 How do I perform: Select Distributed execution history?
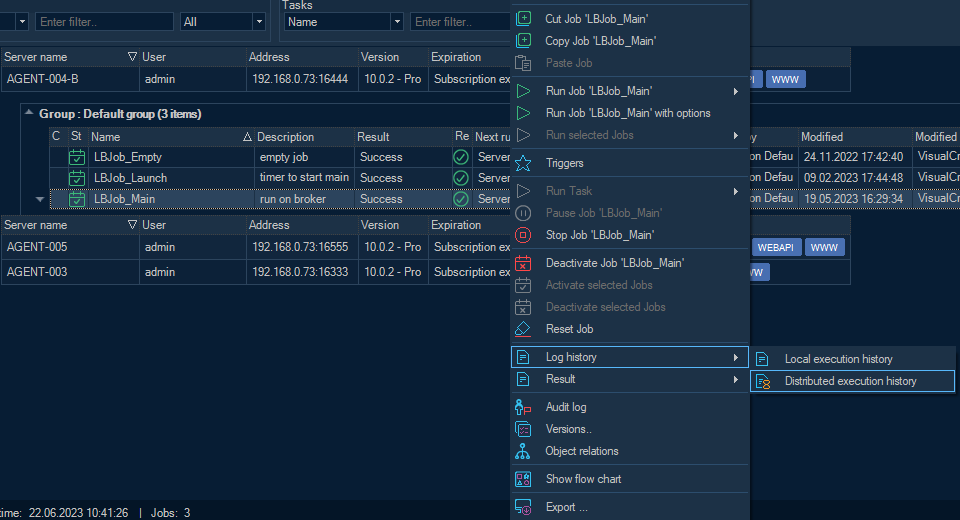pos(850,381)
